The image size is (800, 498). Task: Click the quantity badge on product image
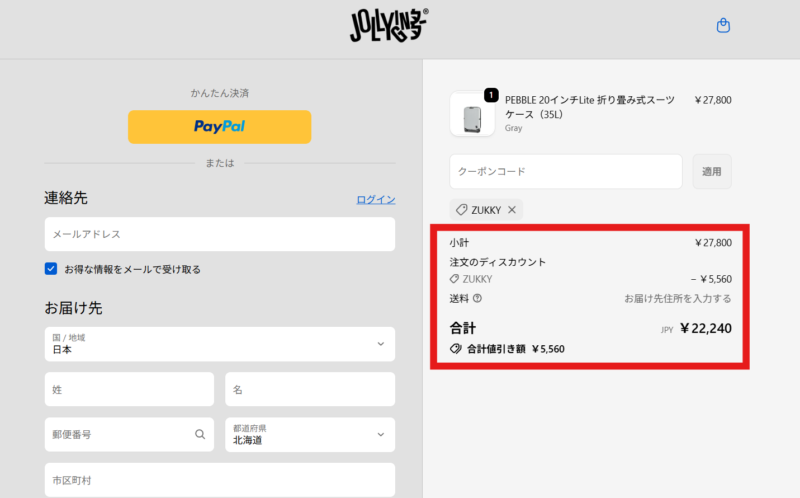pos(491,95)
